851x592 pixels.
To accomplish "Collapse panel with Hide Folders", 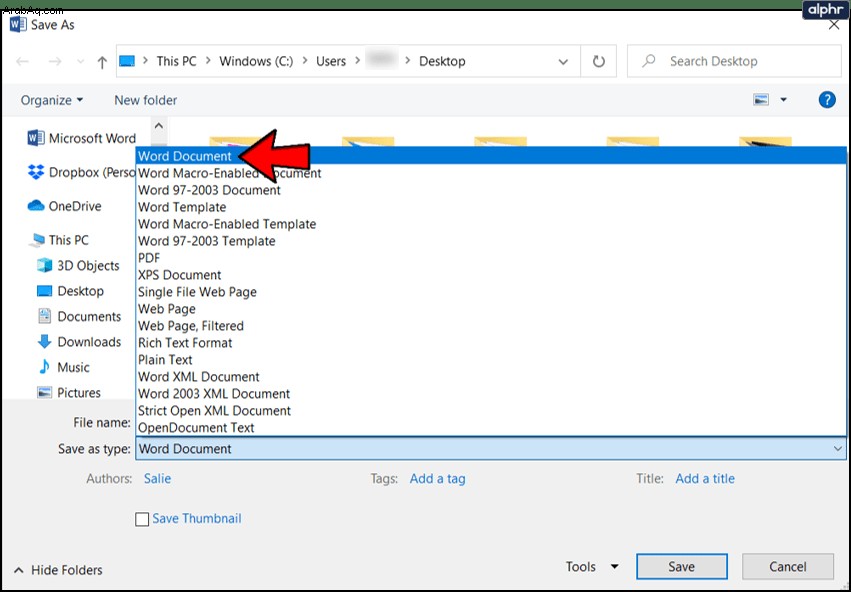I will [x=58, y=570].
